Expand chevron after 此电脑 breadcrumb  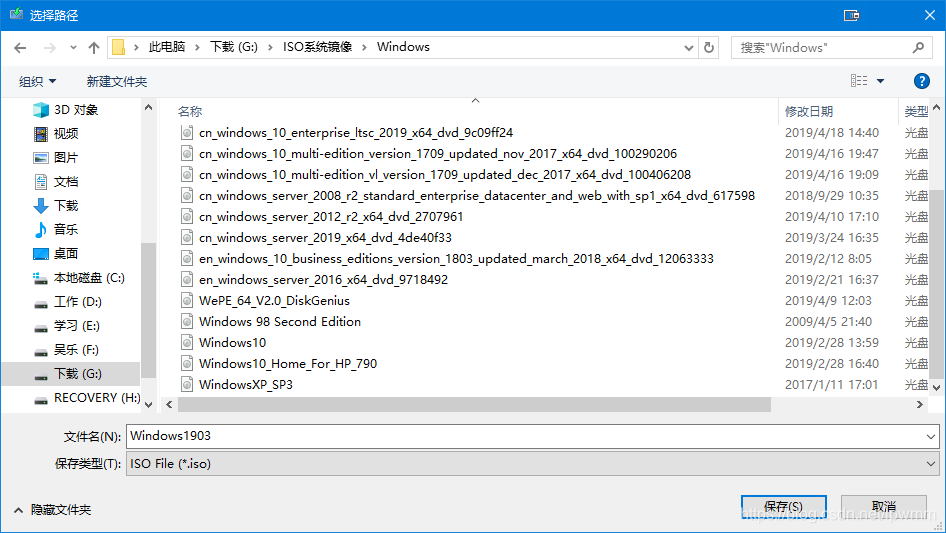click(197, 48)
